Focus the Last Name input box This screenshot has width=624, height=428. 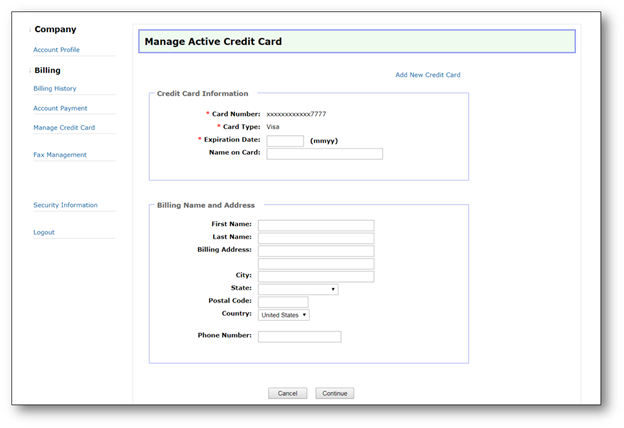point(315,238)
